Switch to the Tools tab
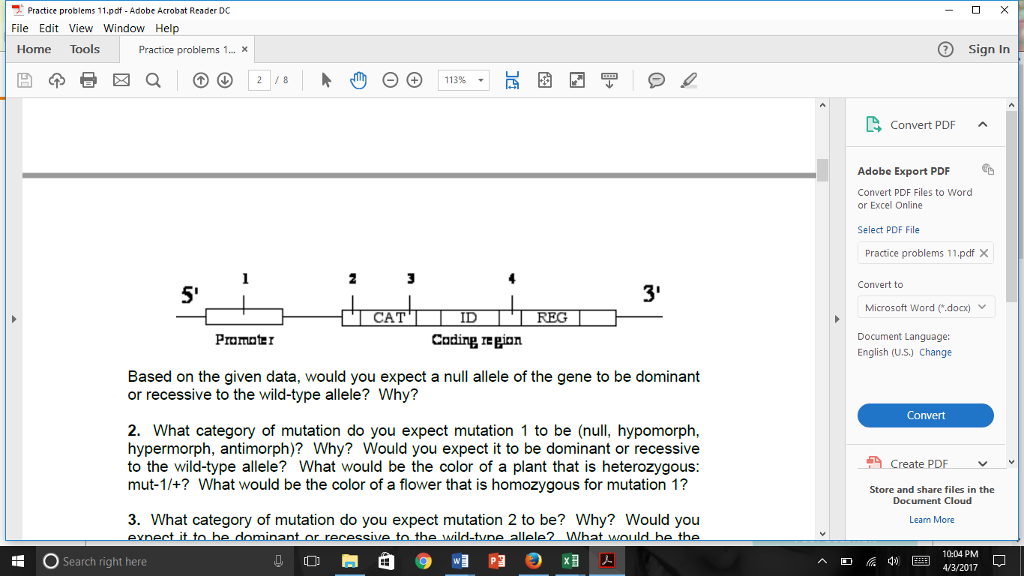 (x=85, y=48)
